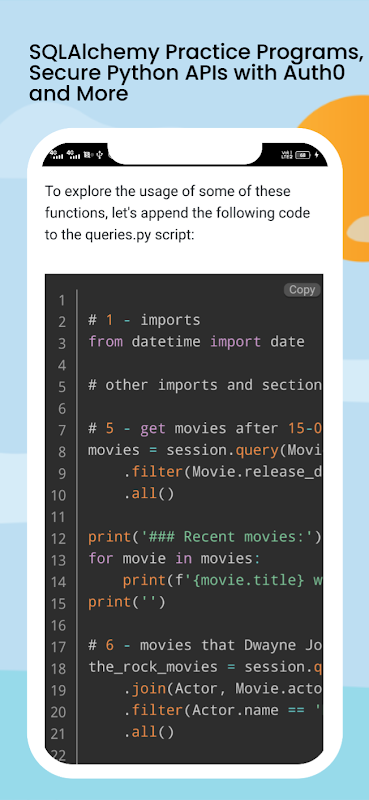Tap the SIM card status icon

click(87, 154)
